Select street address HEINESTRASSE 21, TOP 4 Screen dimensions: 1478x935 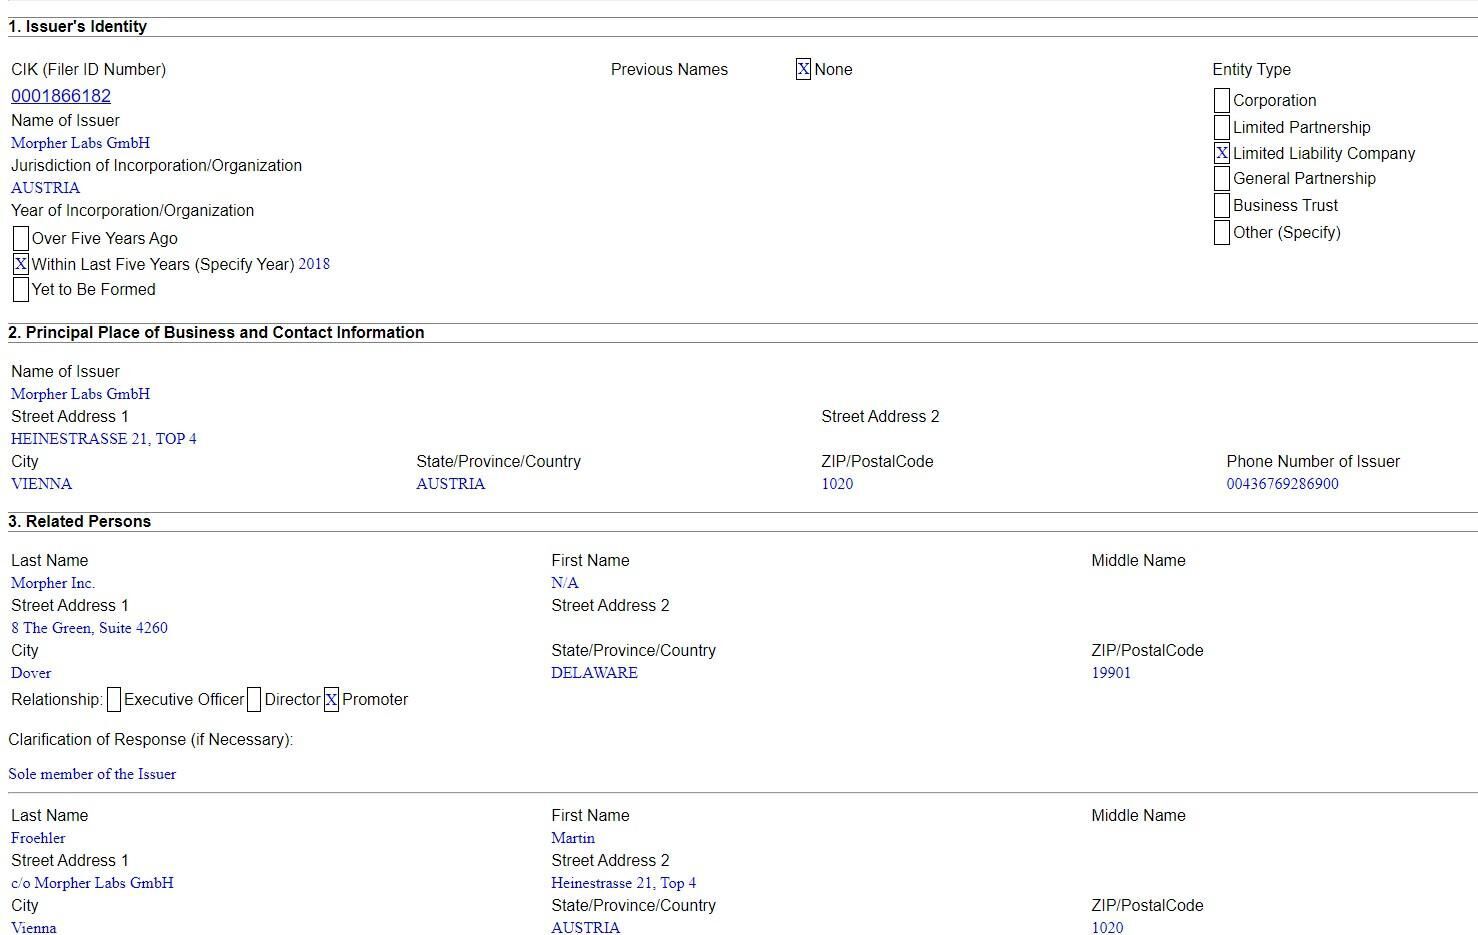pyautogui.click(x=104, y=438)
